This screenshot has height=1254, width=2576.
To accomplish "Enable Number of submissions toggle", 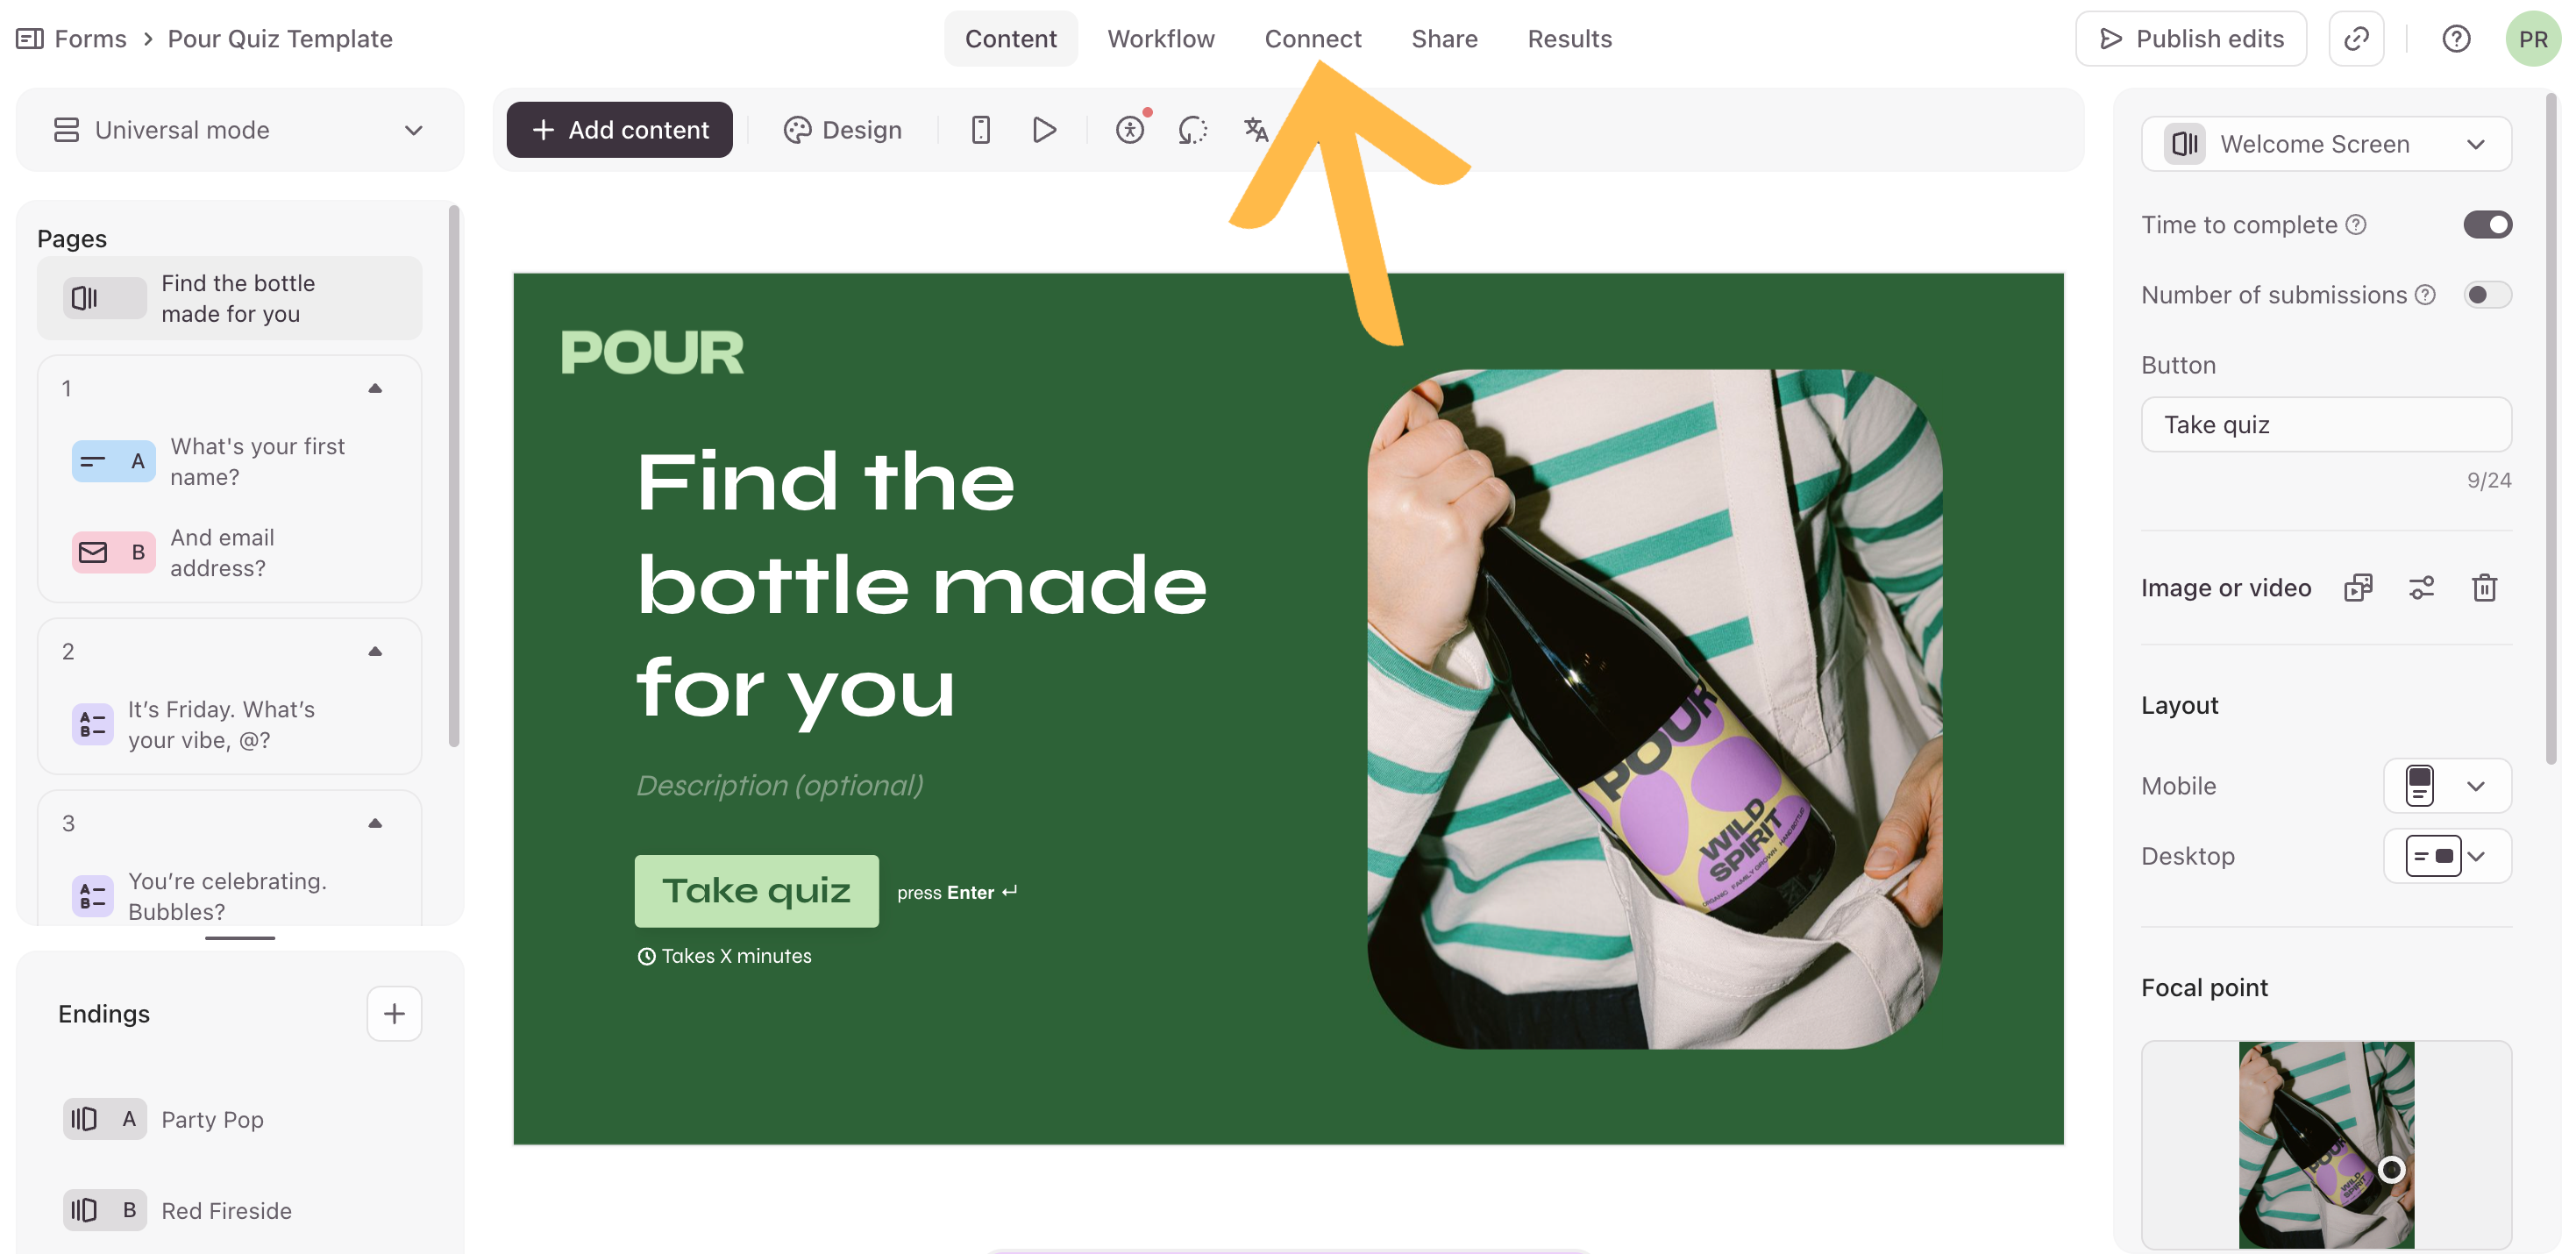I will pyautogui.click(x=2487, y=295).
